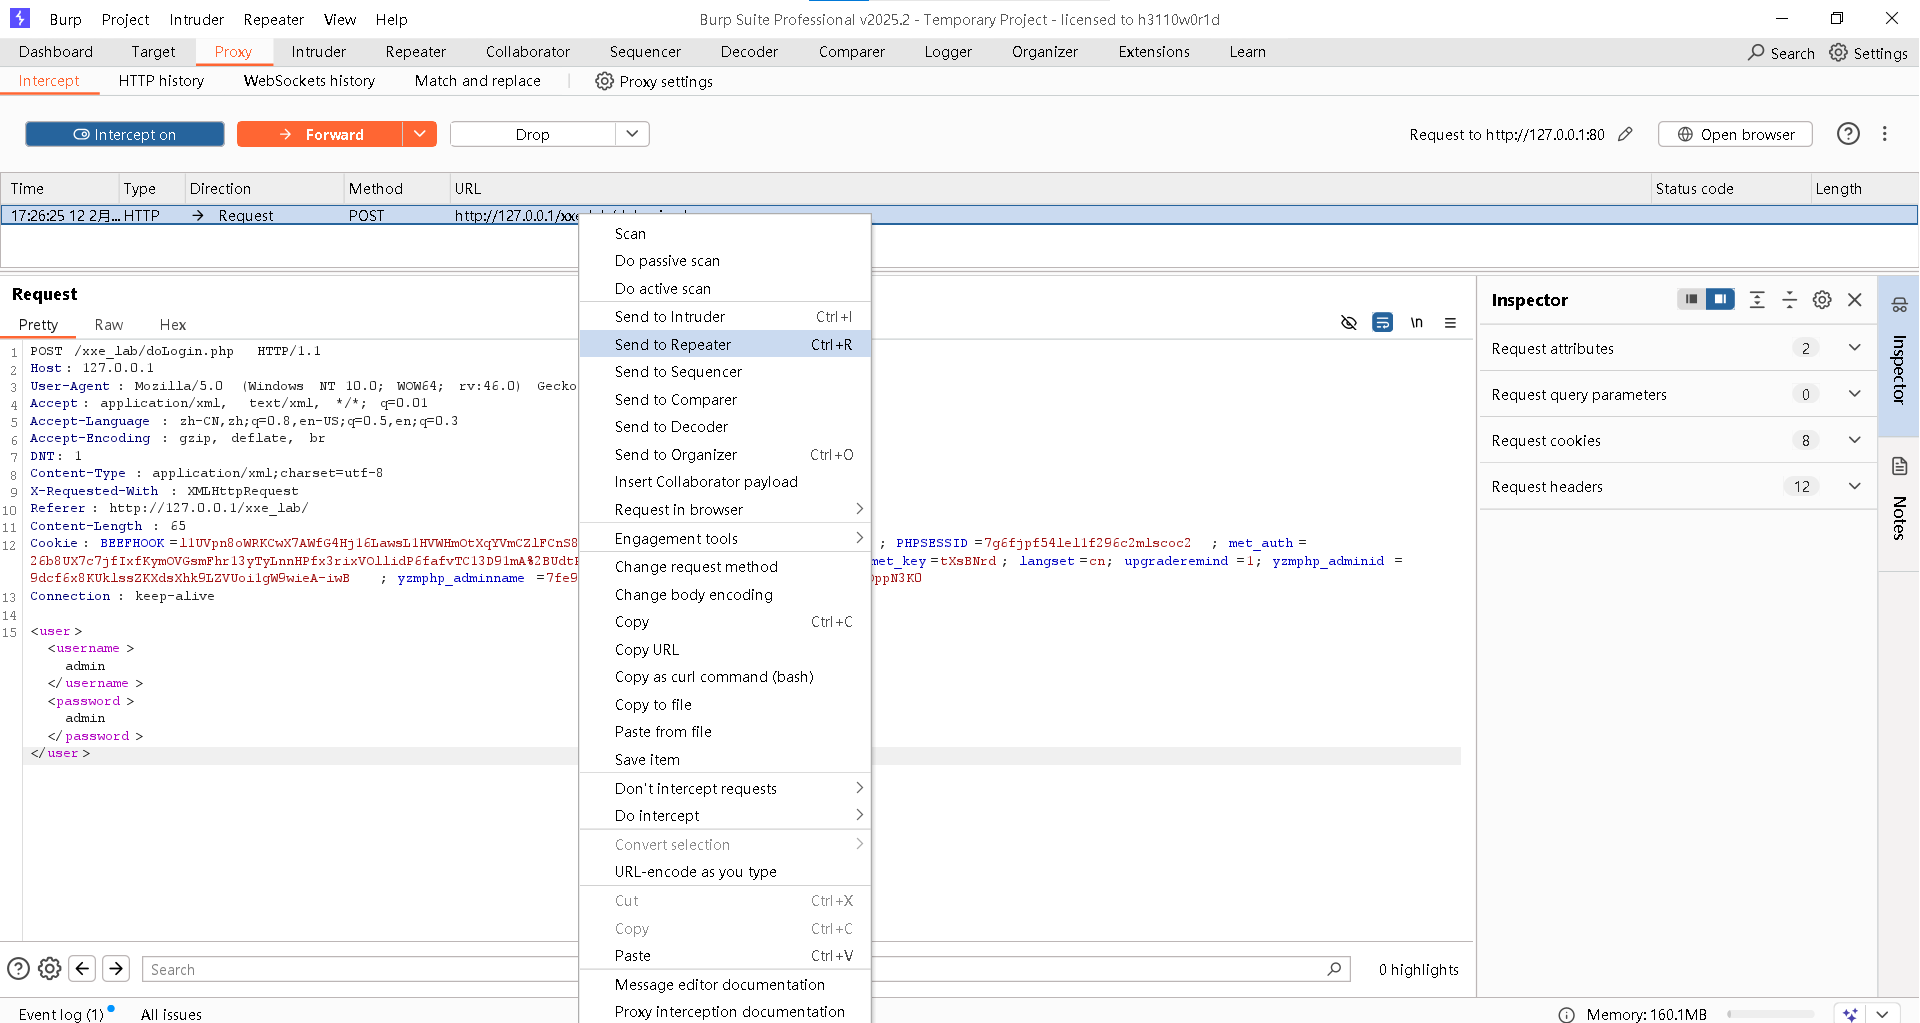The image size is (1920, 1023).
Task: Switch to Raw message view
Action: pos(109,324)
